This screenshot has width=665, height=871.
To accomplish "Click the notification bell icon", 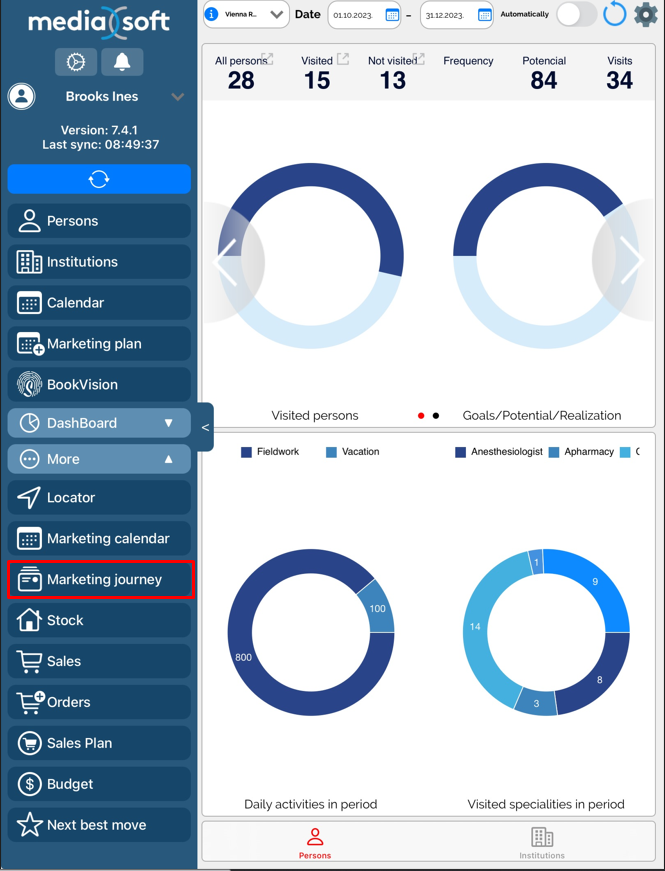I will [122, 62].
